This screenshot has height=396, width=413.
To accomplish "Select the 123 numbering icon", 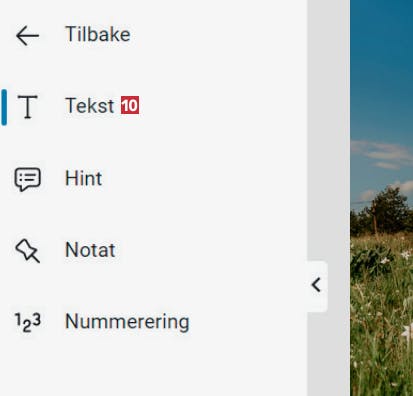I will click(x=28, y=322).
